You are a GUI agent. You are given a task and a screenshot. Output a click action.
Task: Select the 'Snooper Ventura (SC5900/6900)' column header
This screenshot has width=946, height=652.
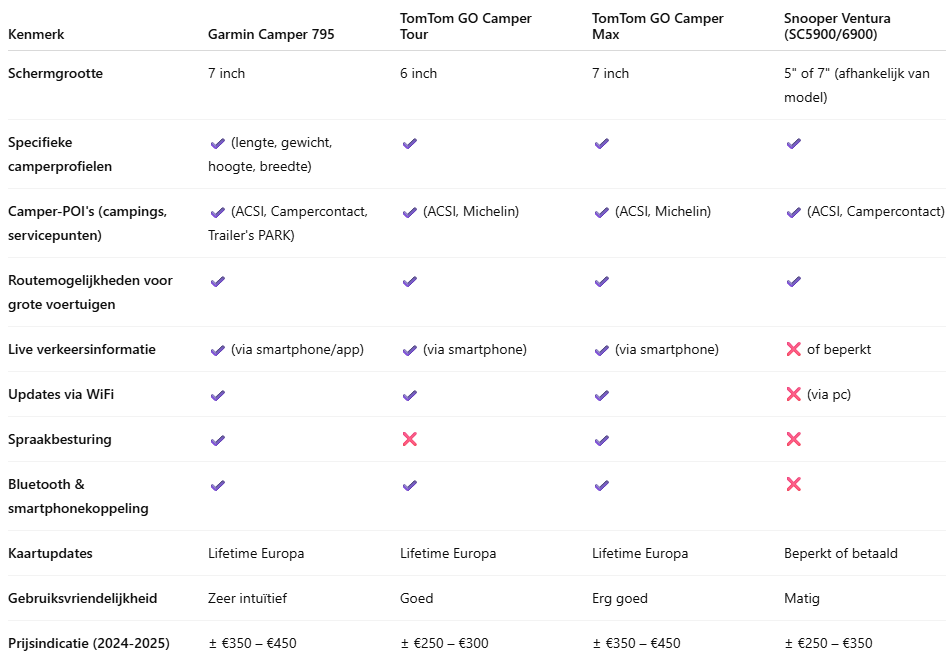(837, 27)
